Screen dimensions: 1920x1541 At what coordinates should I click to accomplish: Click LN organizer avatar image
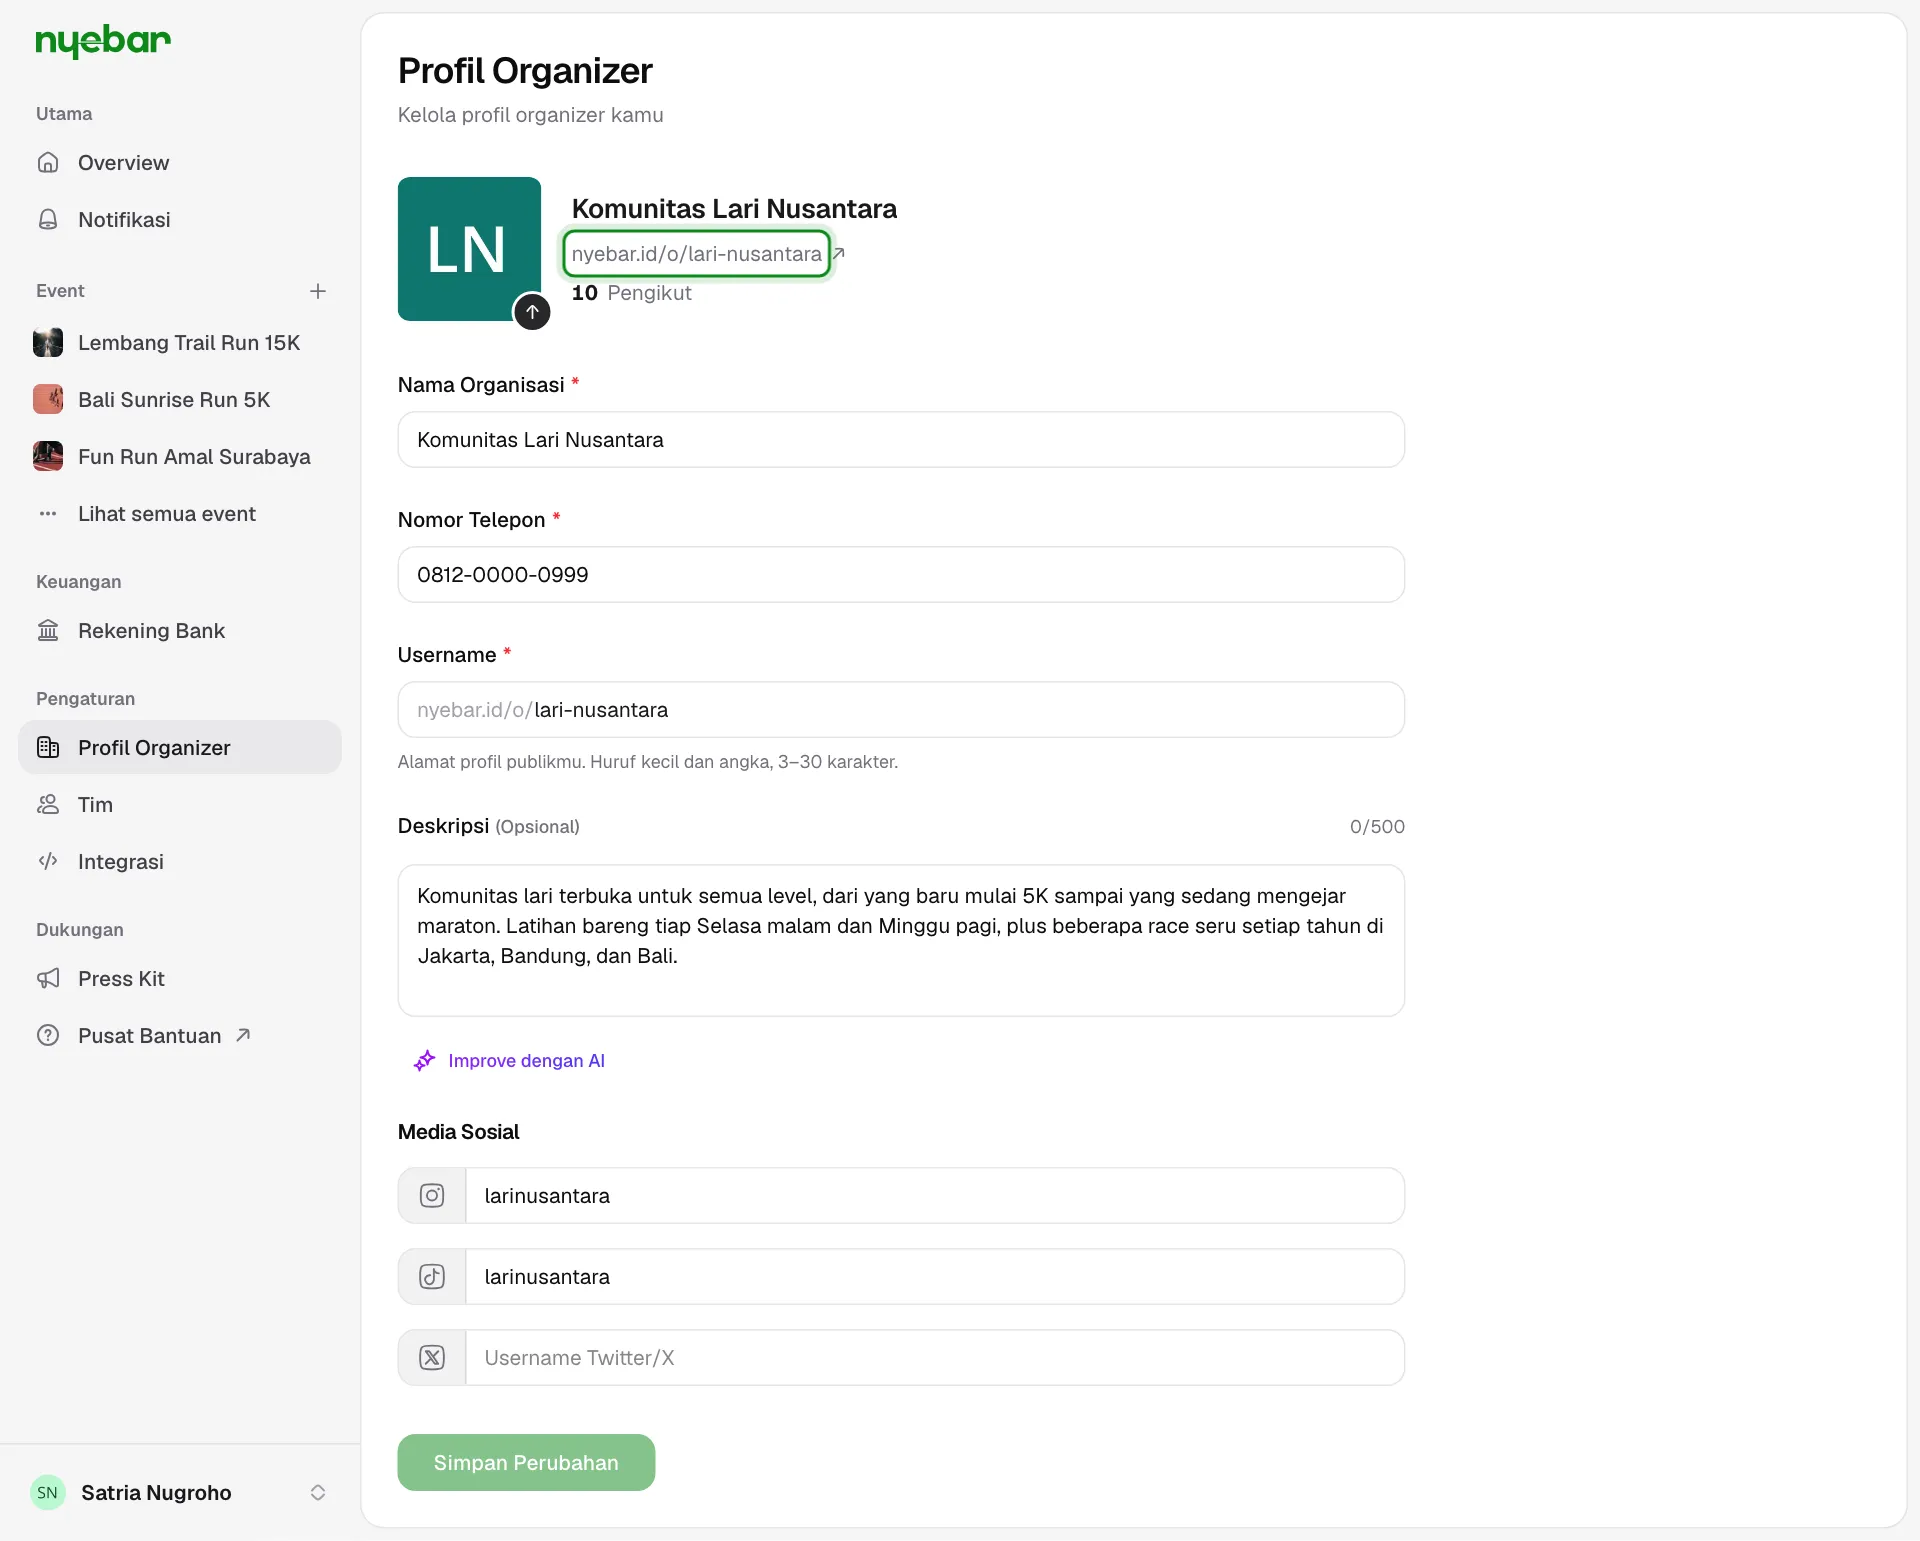coord(469,249)
